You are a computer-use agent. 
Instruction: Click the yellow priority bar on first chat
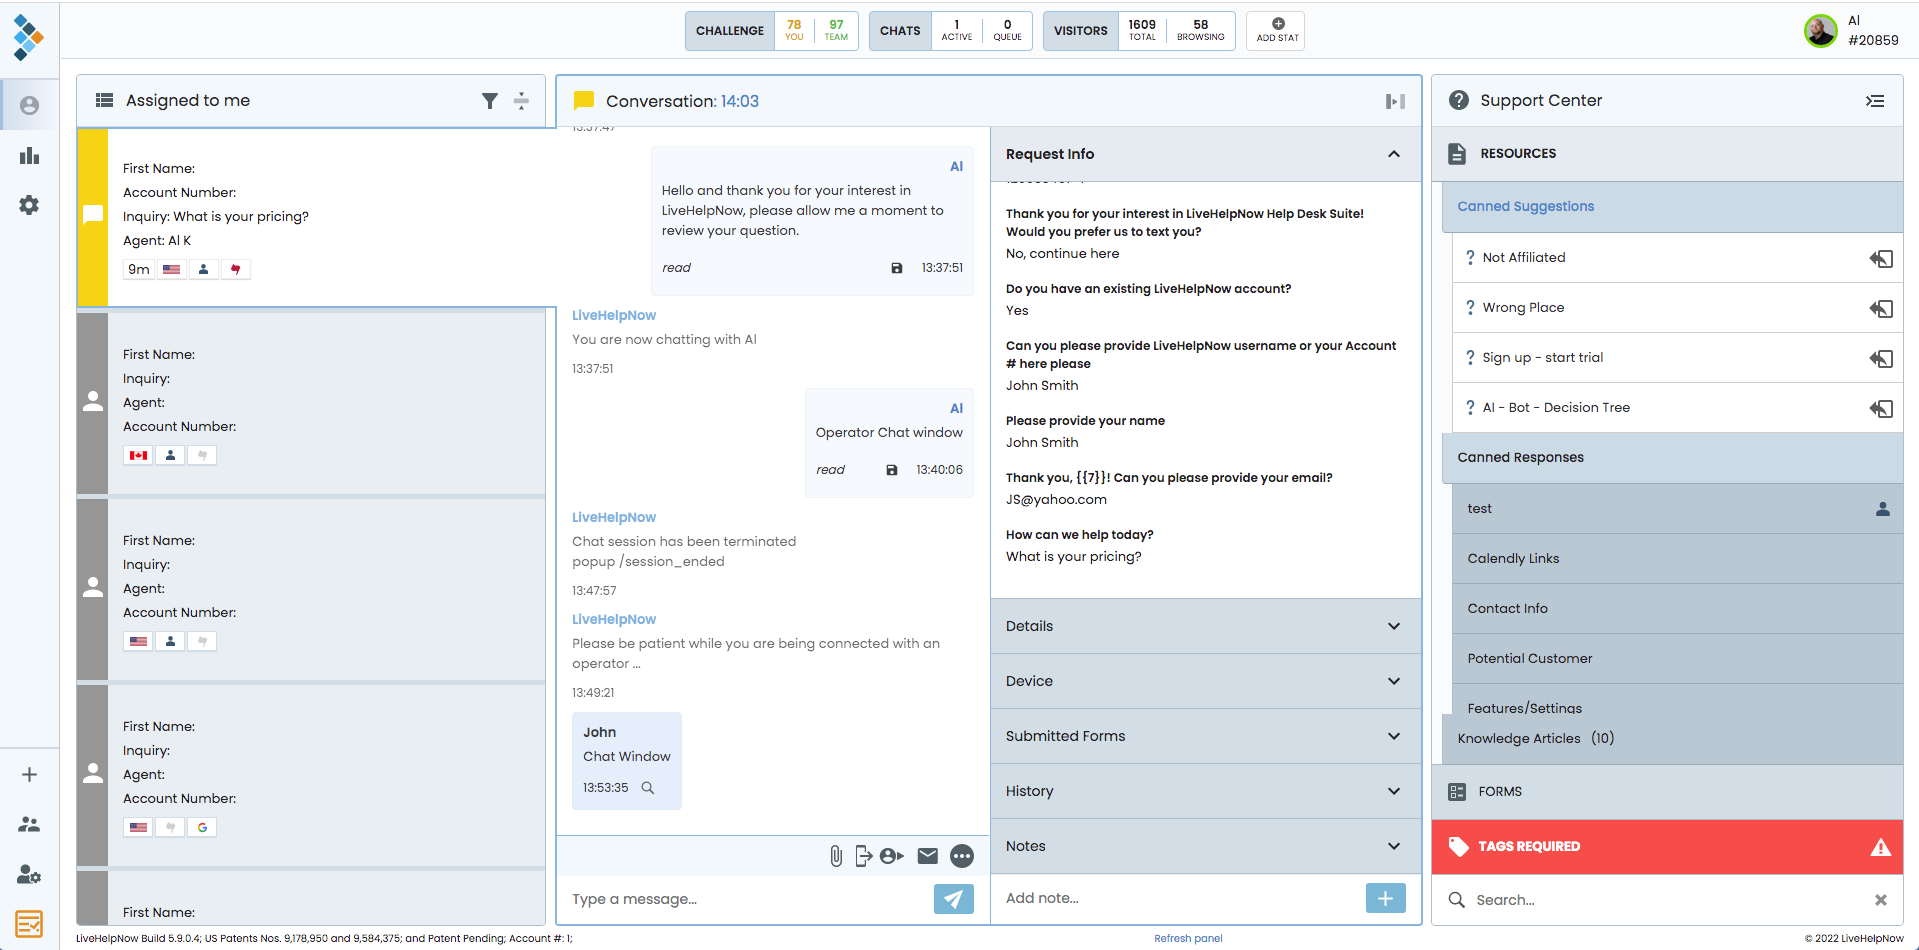[x=92, y=216]
